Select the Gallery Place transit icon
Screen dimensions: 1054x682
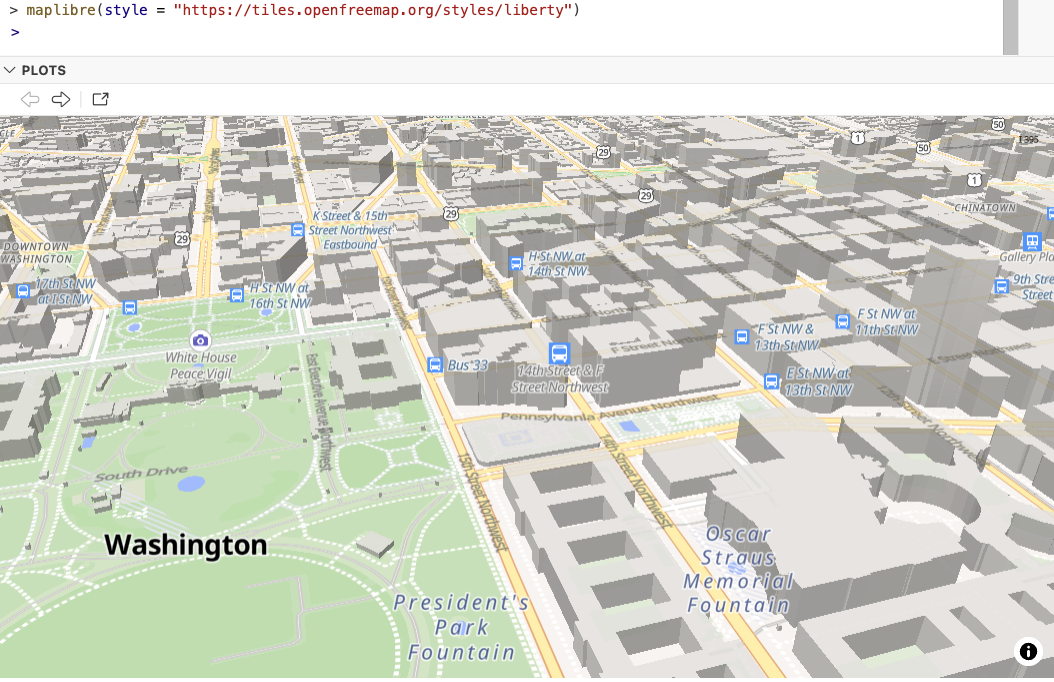(1032, 242)
